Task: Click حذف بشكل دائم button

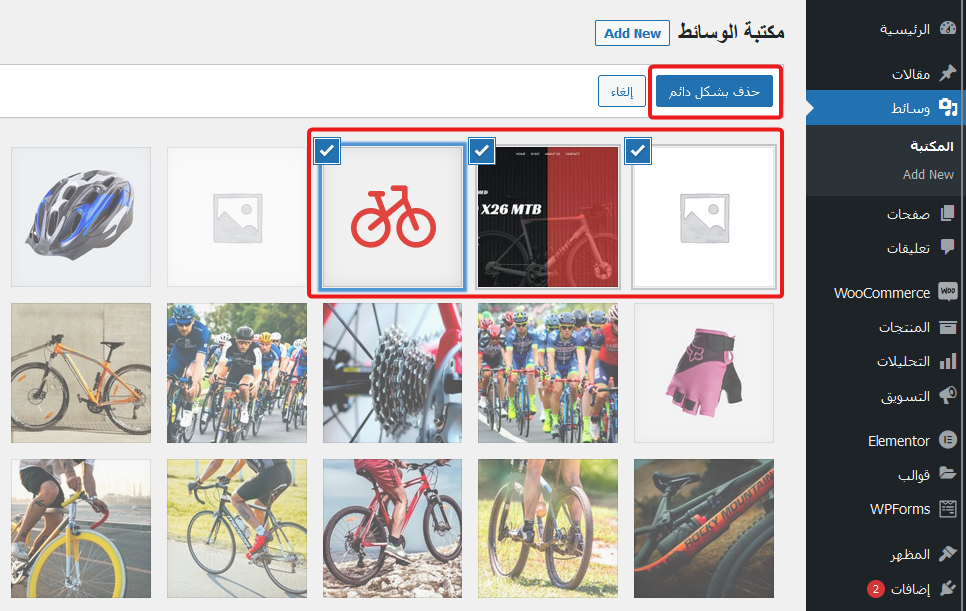Action: pyautogui.click(x=715, y=91)
